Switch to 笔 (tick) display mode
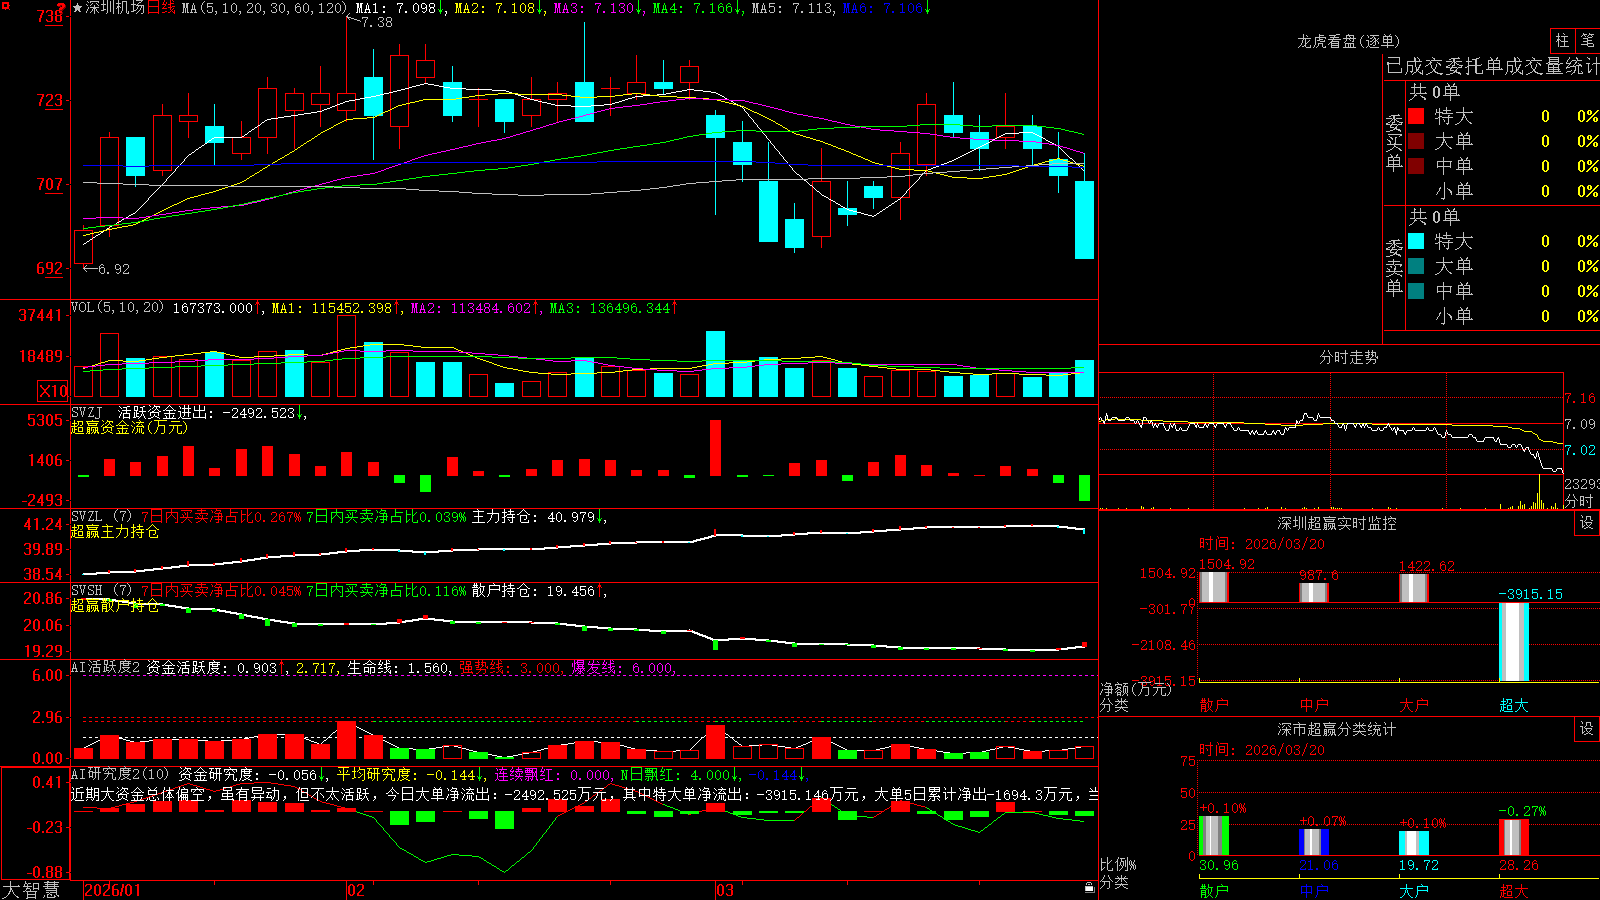This screenshot has width=1600, height=900. 1587,40
